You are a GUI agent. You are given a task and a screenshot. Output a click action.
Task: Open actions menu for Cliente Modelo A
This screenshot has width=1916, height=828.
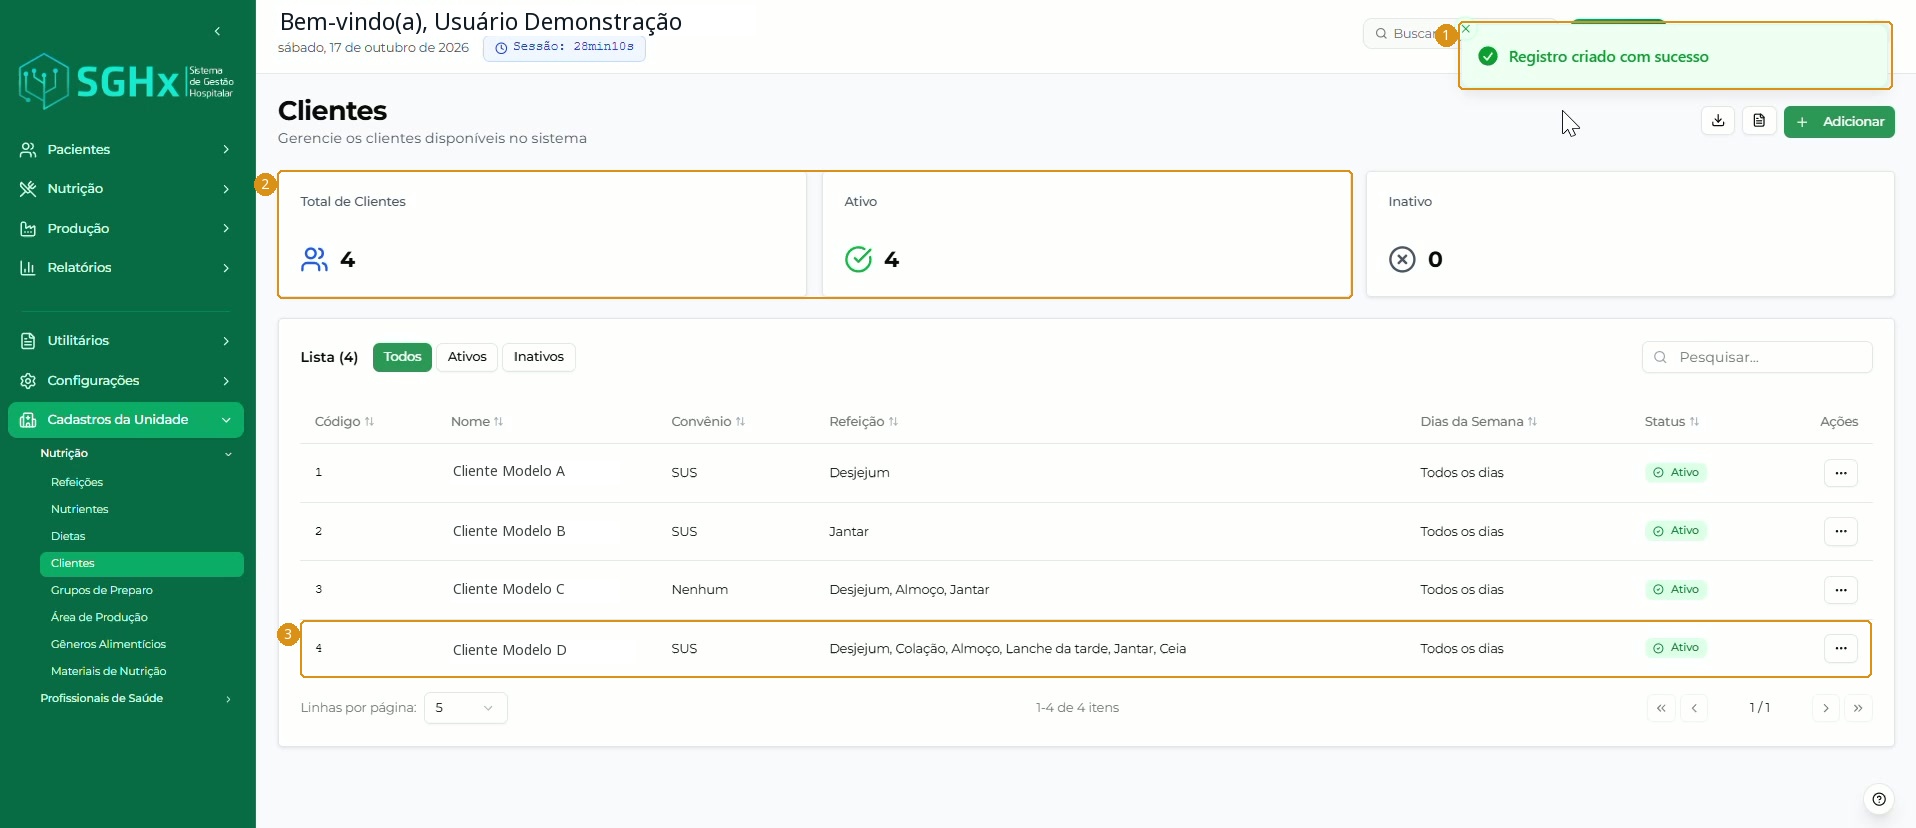click(1841, 473)
